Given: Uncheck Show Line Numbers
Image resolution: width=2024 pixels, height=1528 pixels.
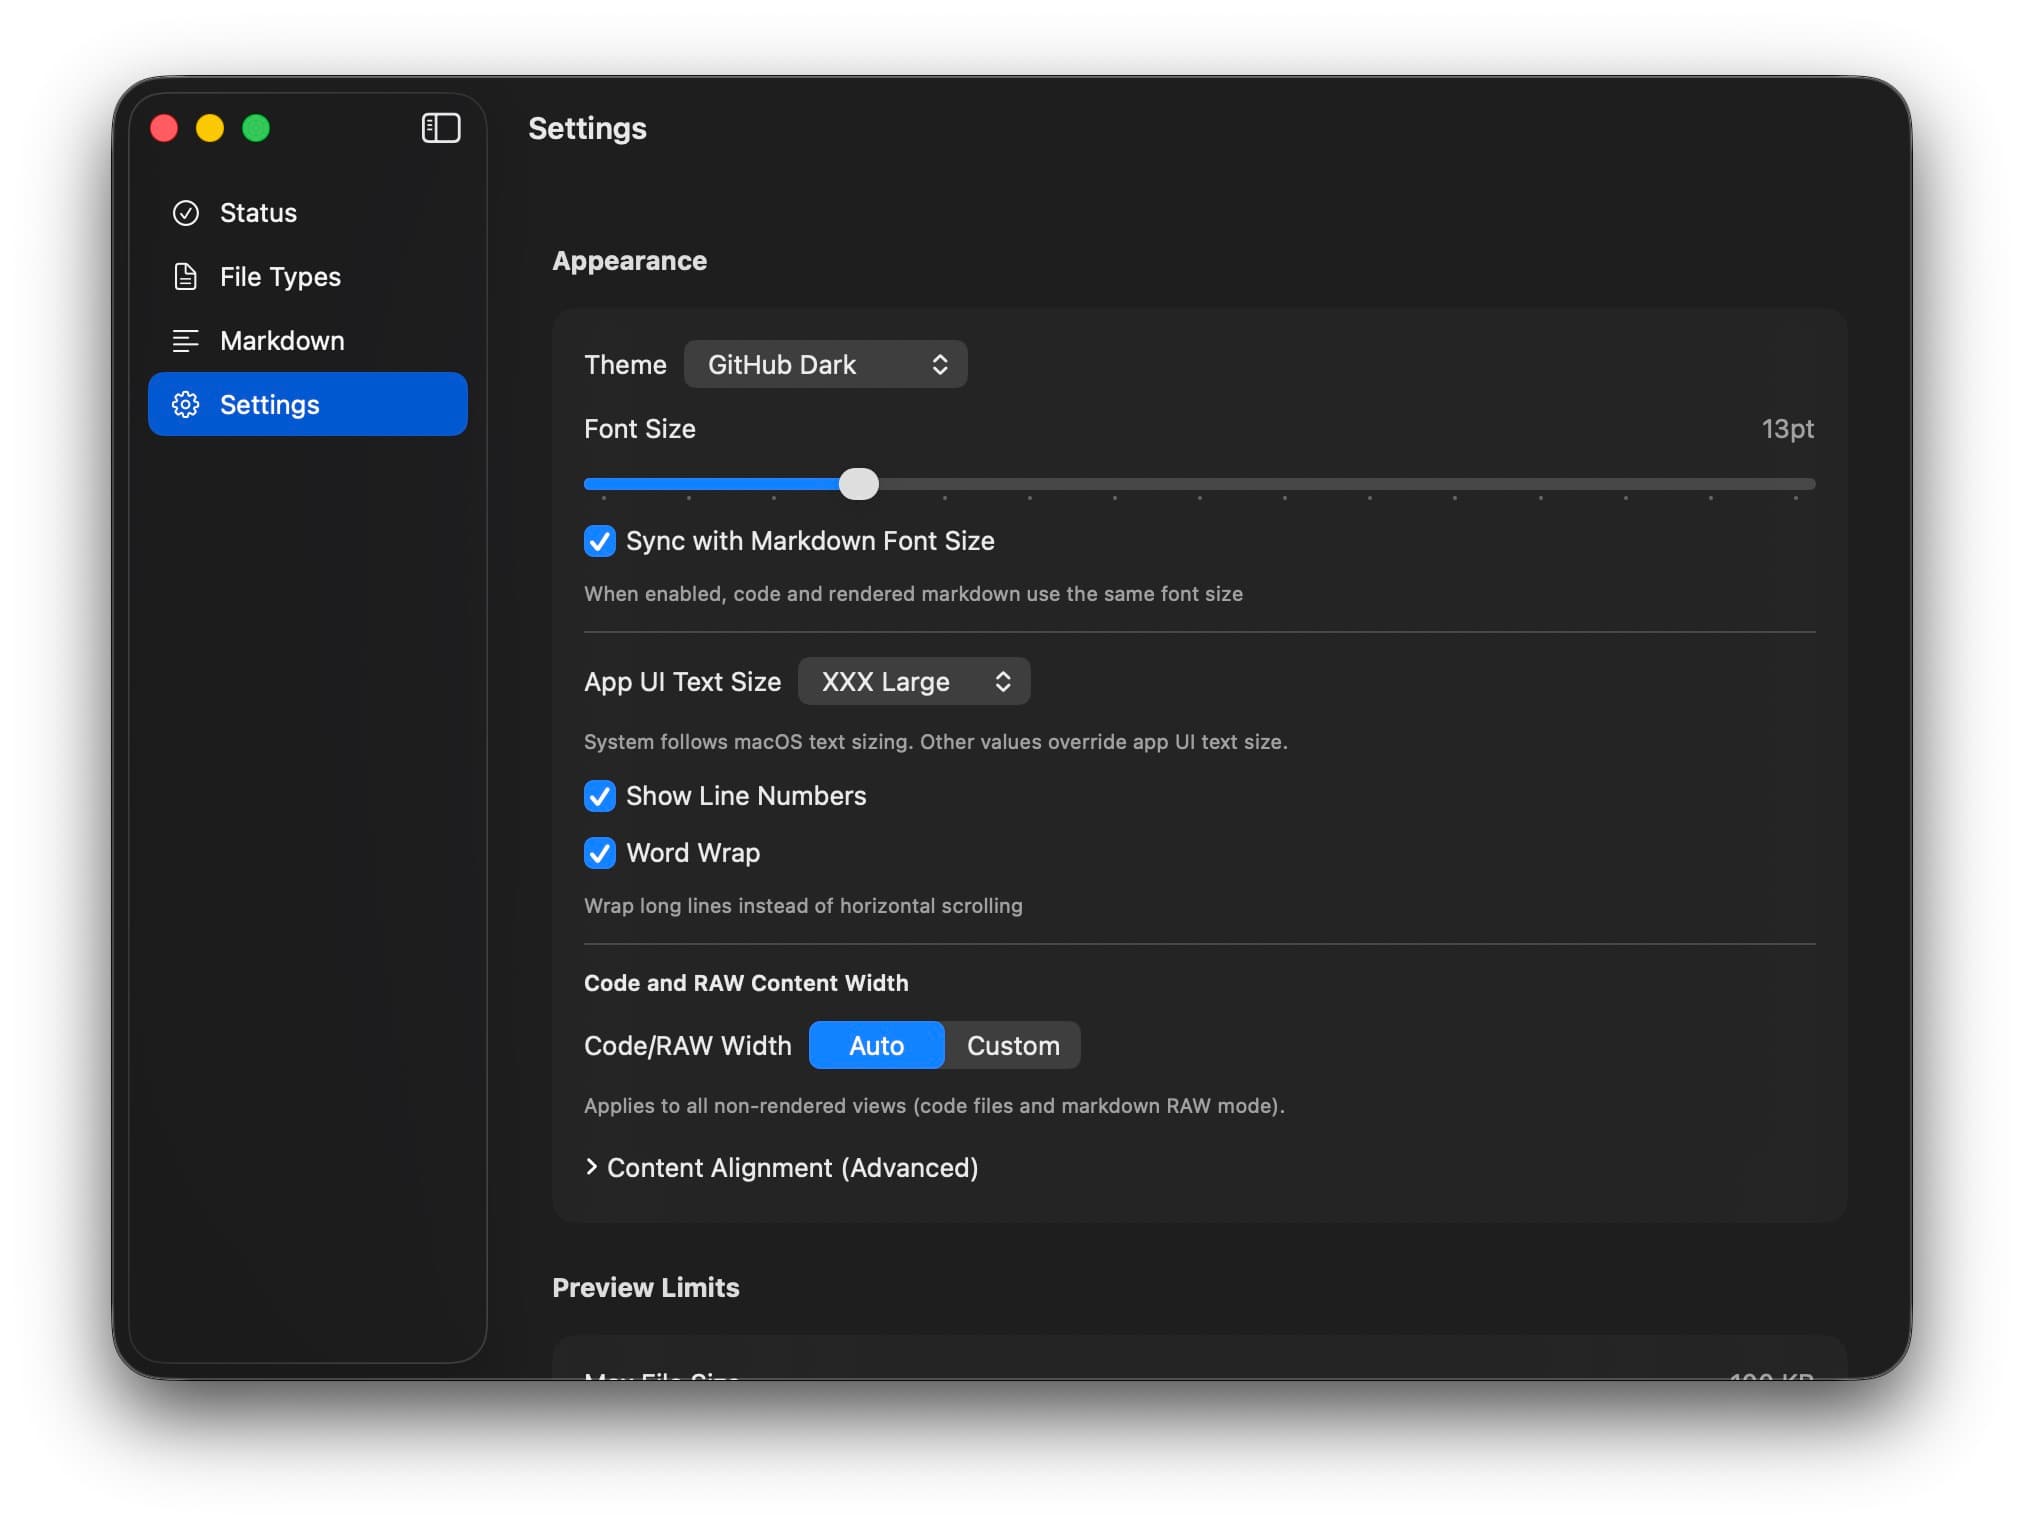Looking at the screenshot, I should pos(599,796).
